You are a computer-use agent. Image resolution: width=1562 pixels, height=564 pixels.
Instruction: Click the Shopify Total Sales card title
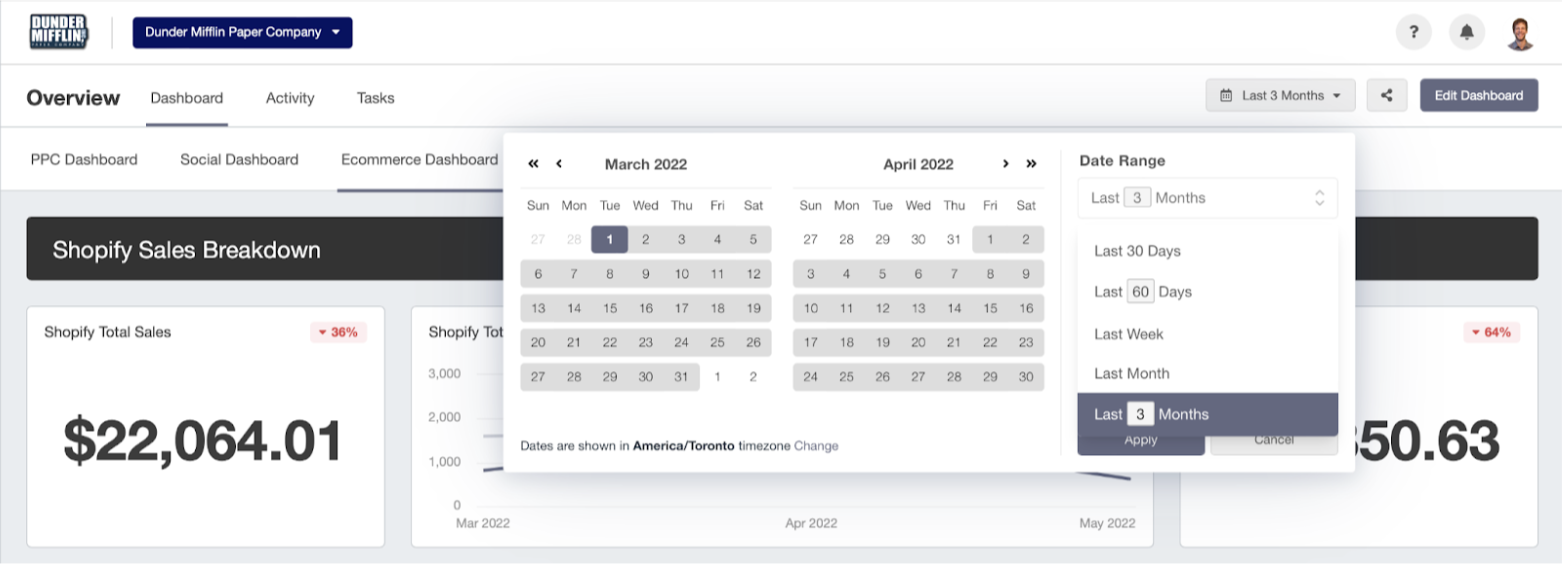pos(108,332)
